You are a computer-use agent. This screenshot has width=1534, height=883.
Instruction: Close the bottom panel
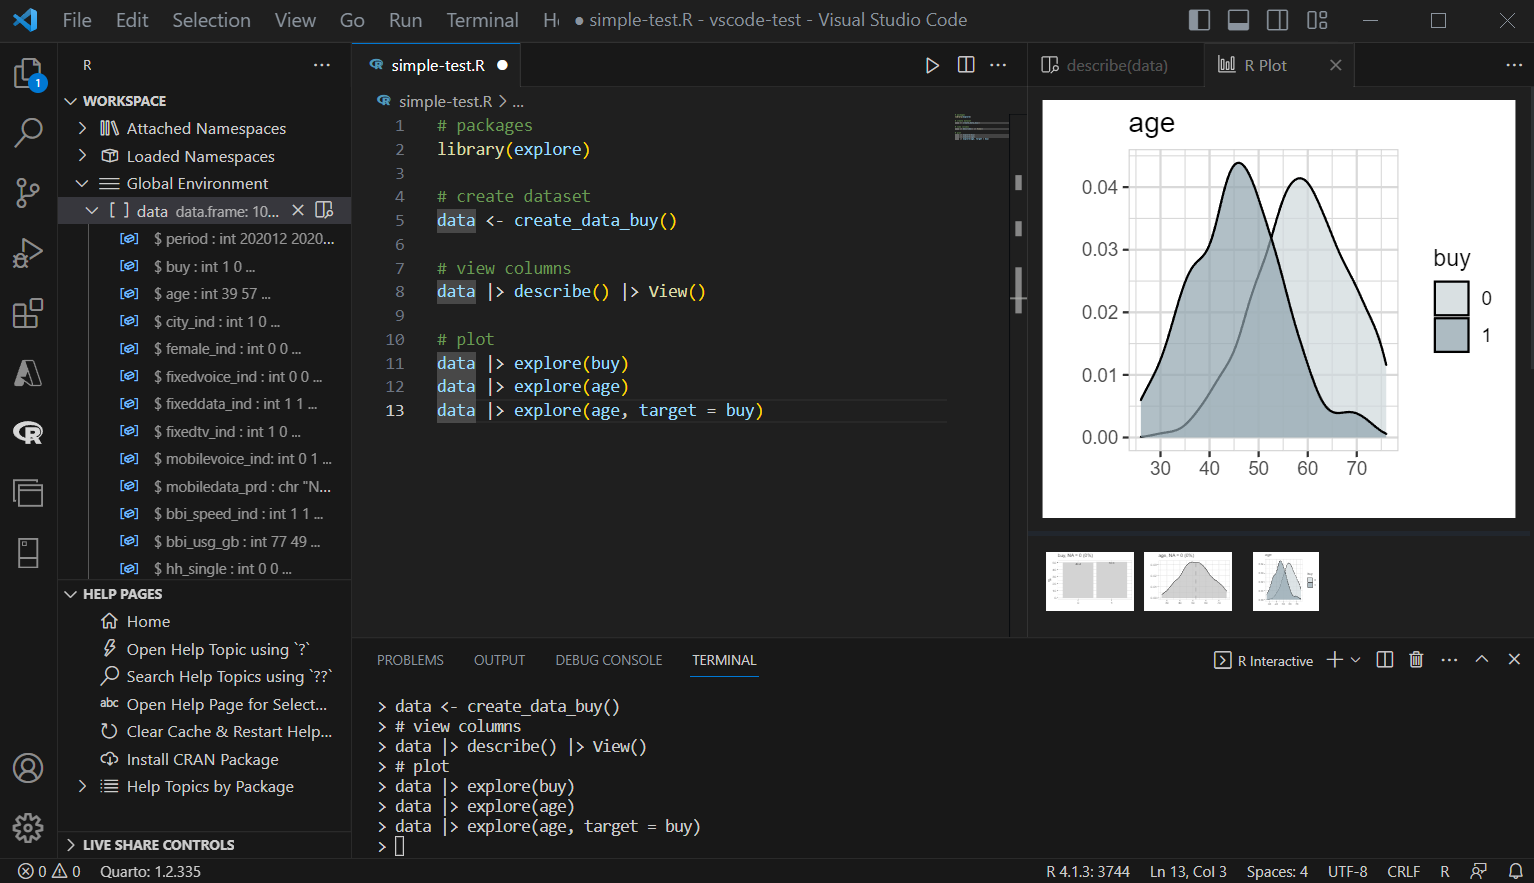1514,660
